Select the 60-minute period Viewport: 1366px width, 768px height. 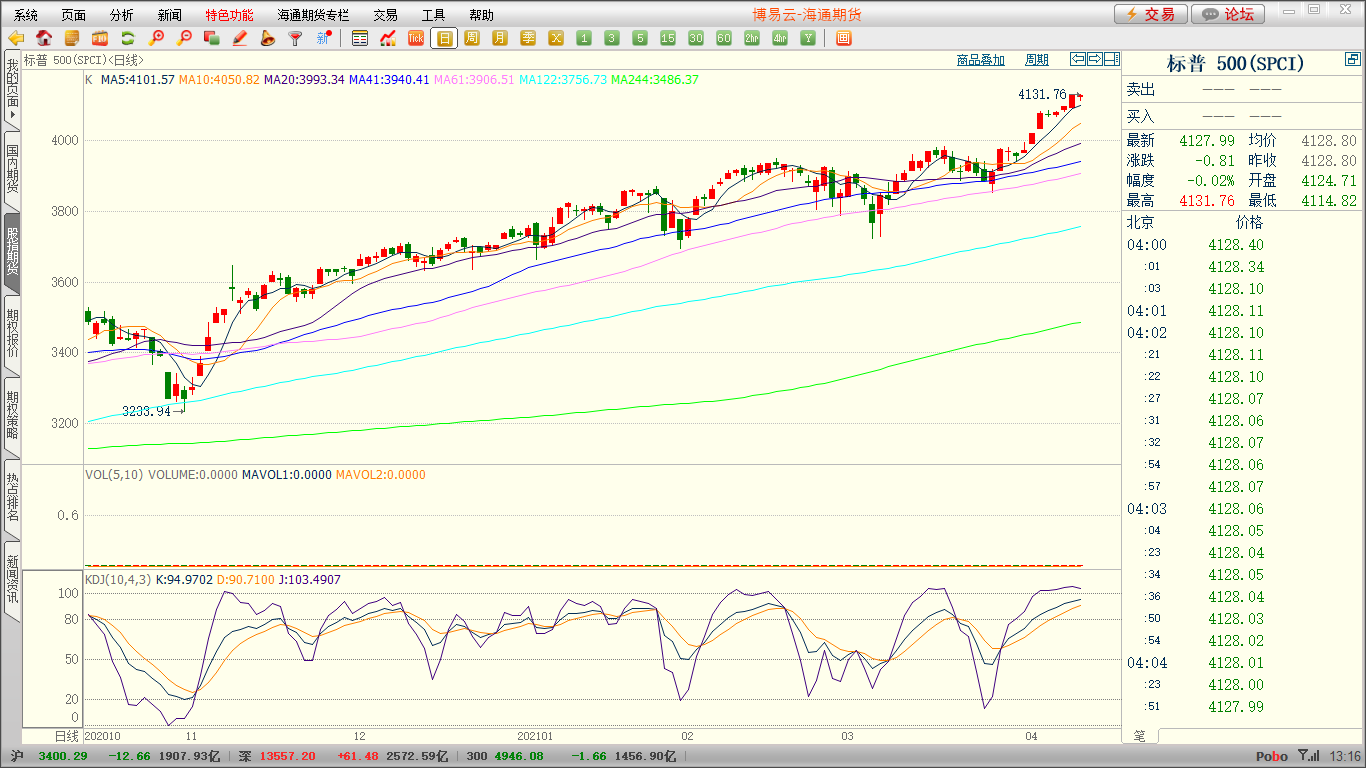pyautogui.click(x=724, y=38)
